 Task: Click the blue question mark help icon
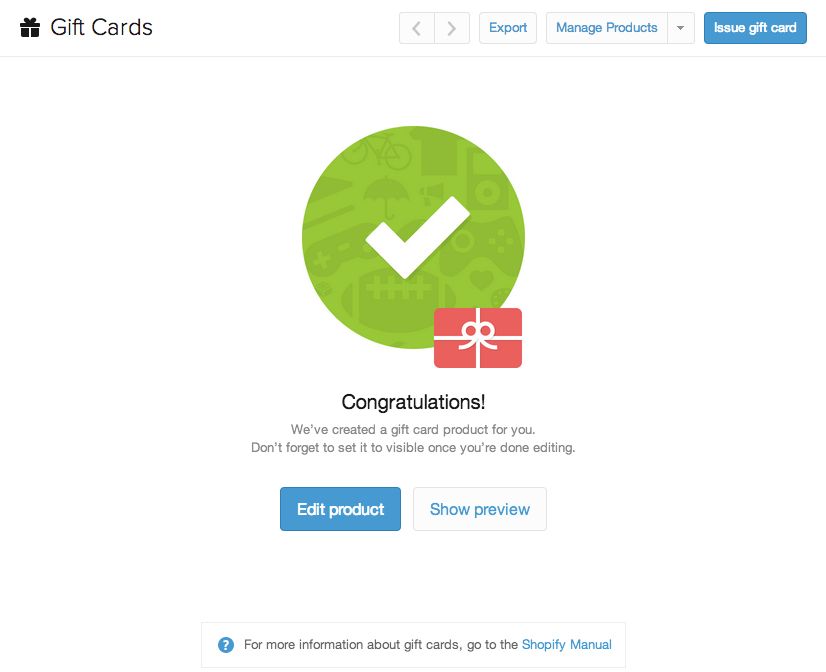[226, 645]
